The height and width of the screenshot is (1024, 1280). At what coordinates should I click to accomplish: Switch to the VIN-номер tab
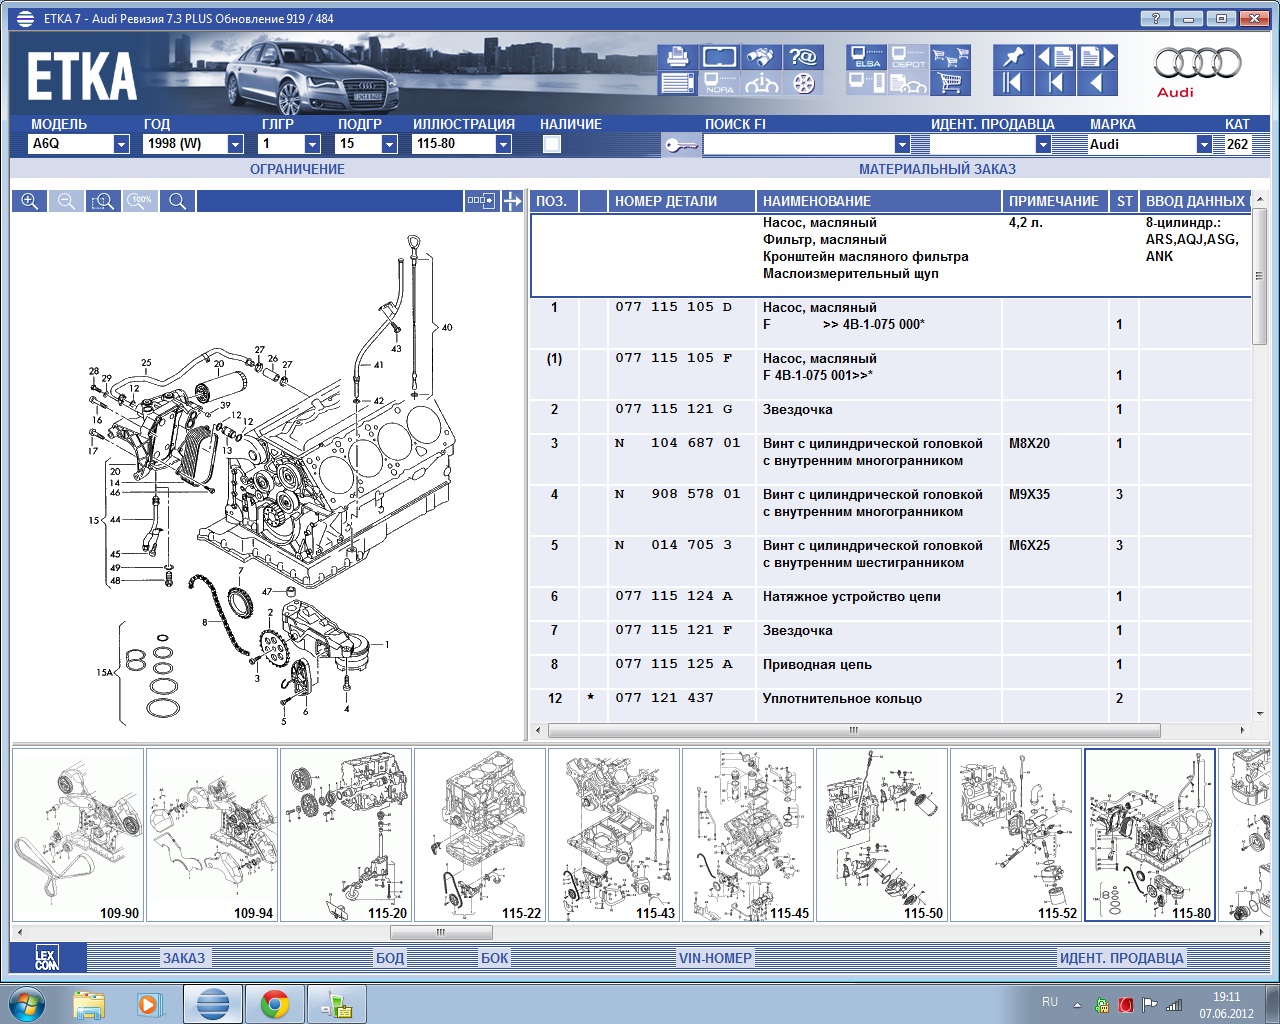pos(715,958)
